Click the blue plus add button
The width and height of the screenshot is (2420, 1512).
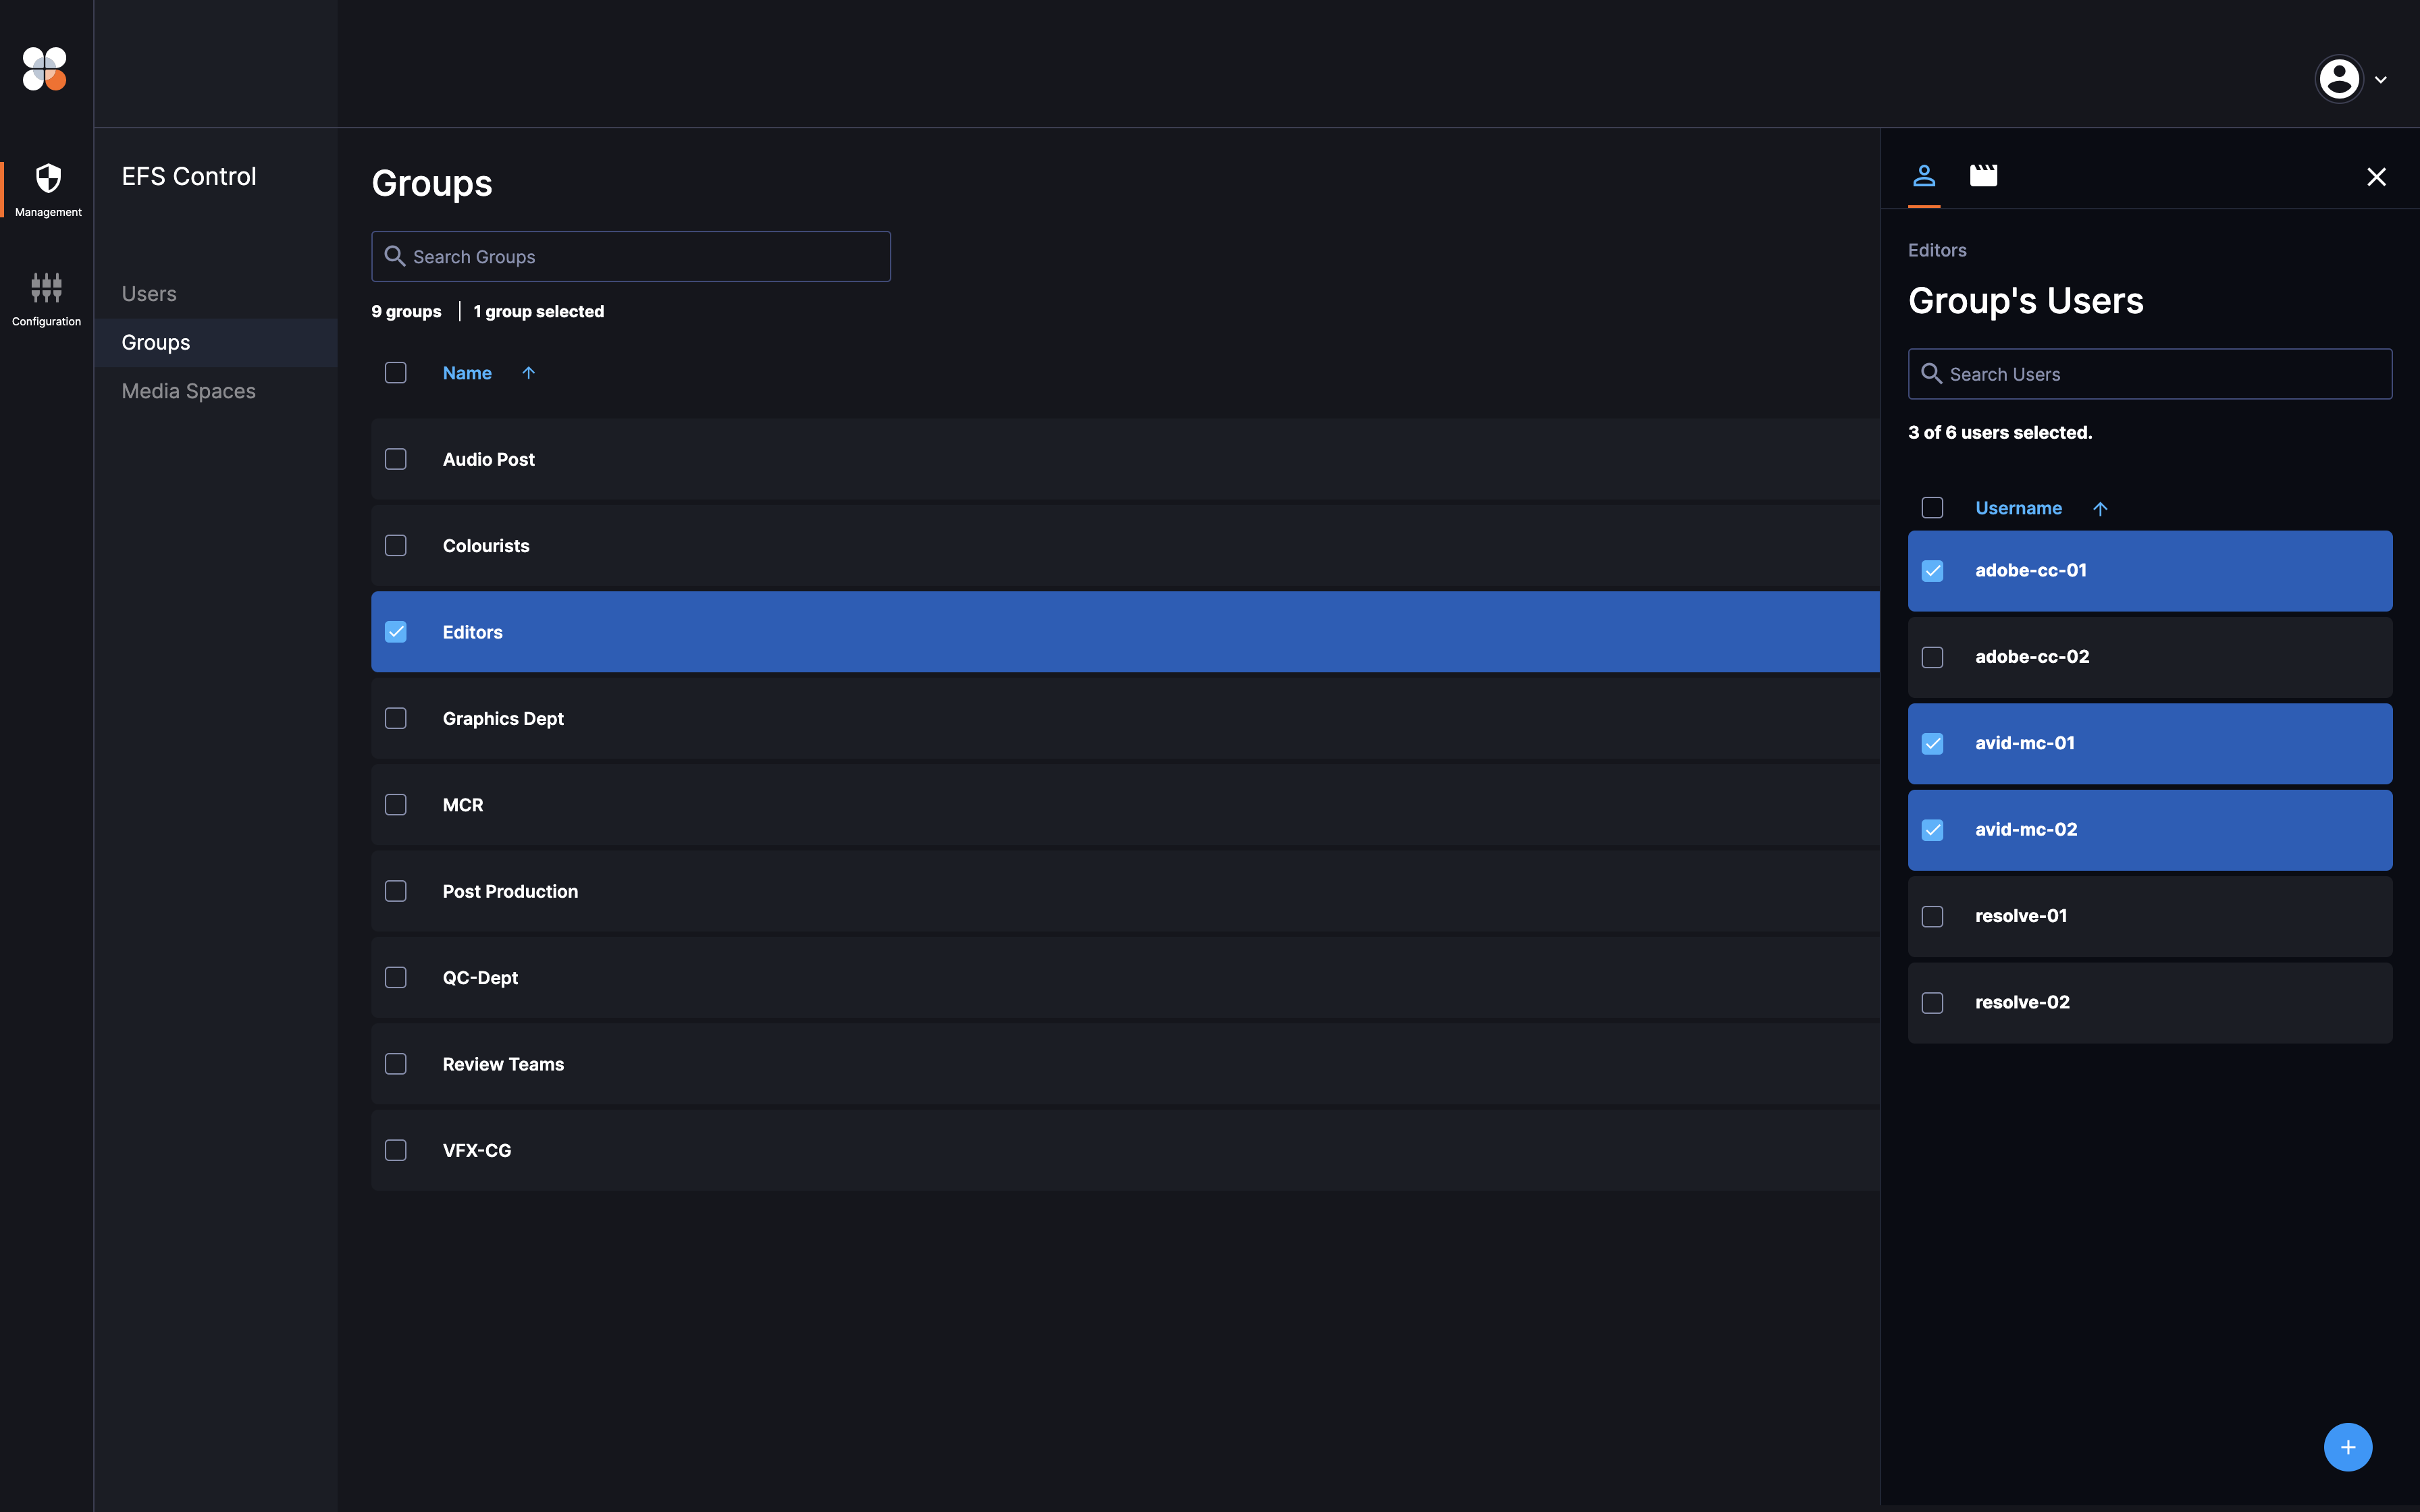coord(2347,1447)
